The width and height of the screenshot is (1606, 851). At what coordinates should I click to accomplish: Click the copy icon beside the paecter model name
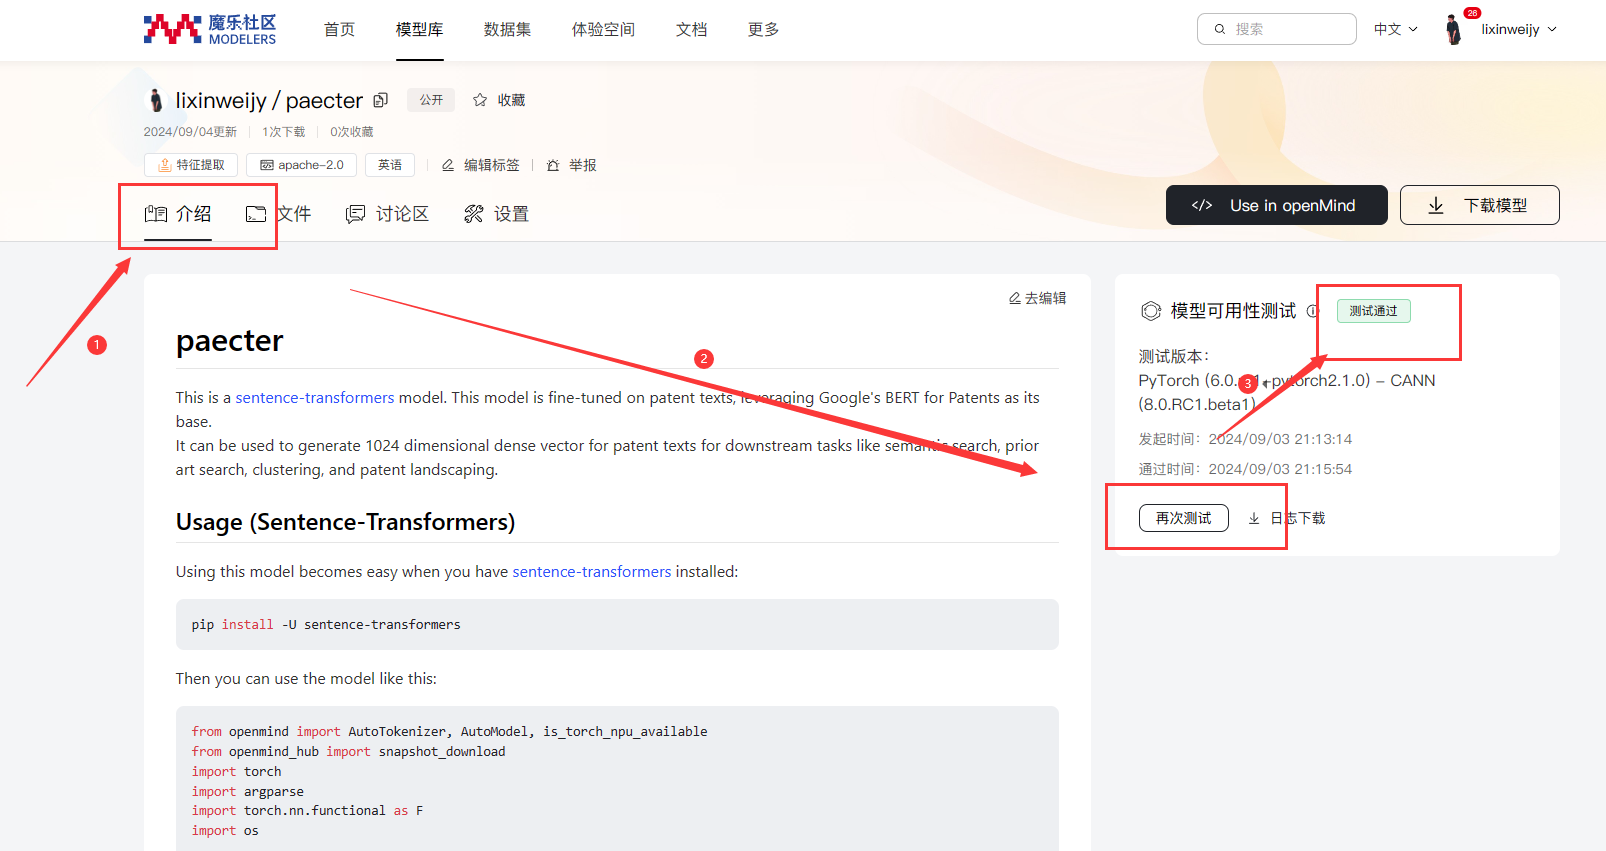tap(381, 100)
